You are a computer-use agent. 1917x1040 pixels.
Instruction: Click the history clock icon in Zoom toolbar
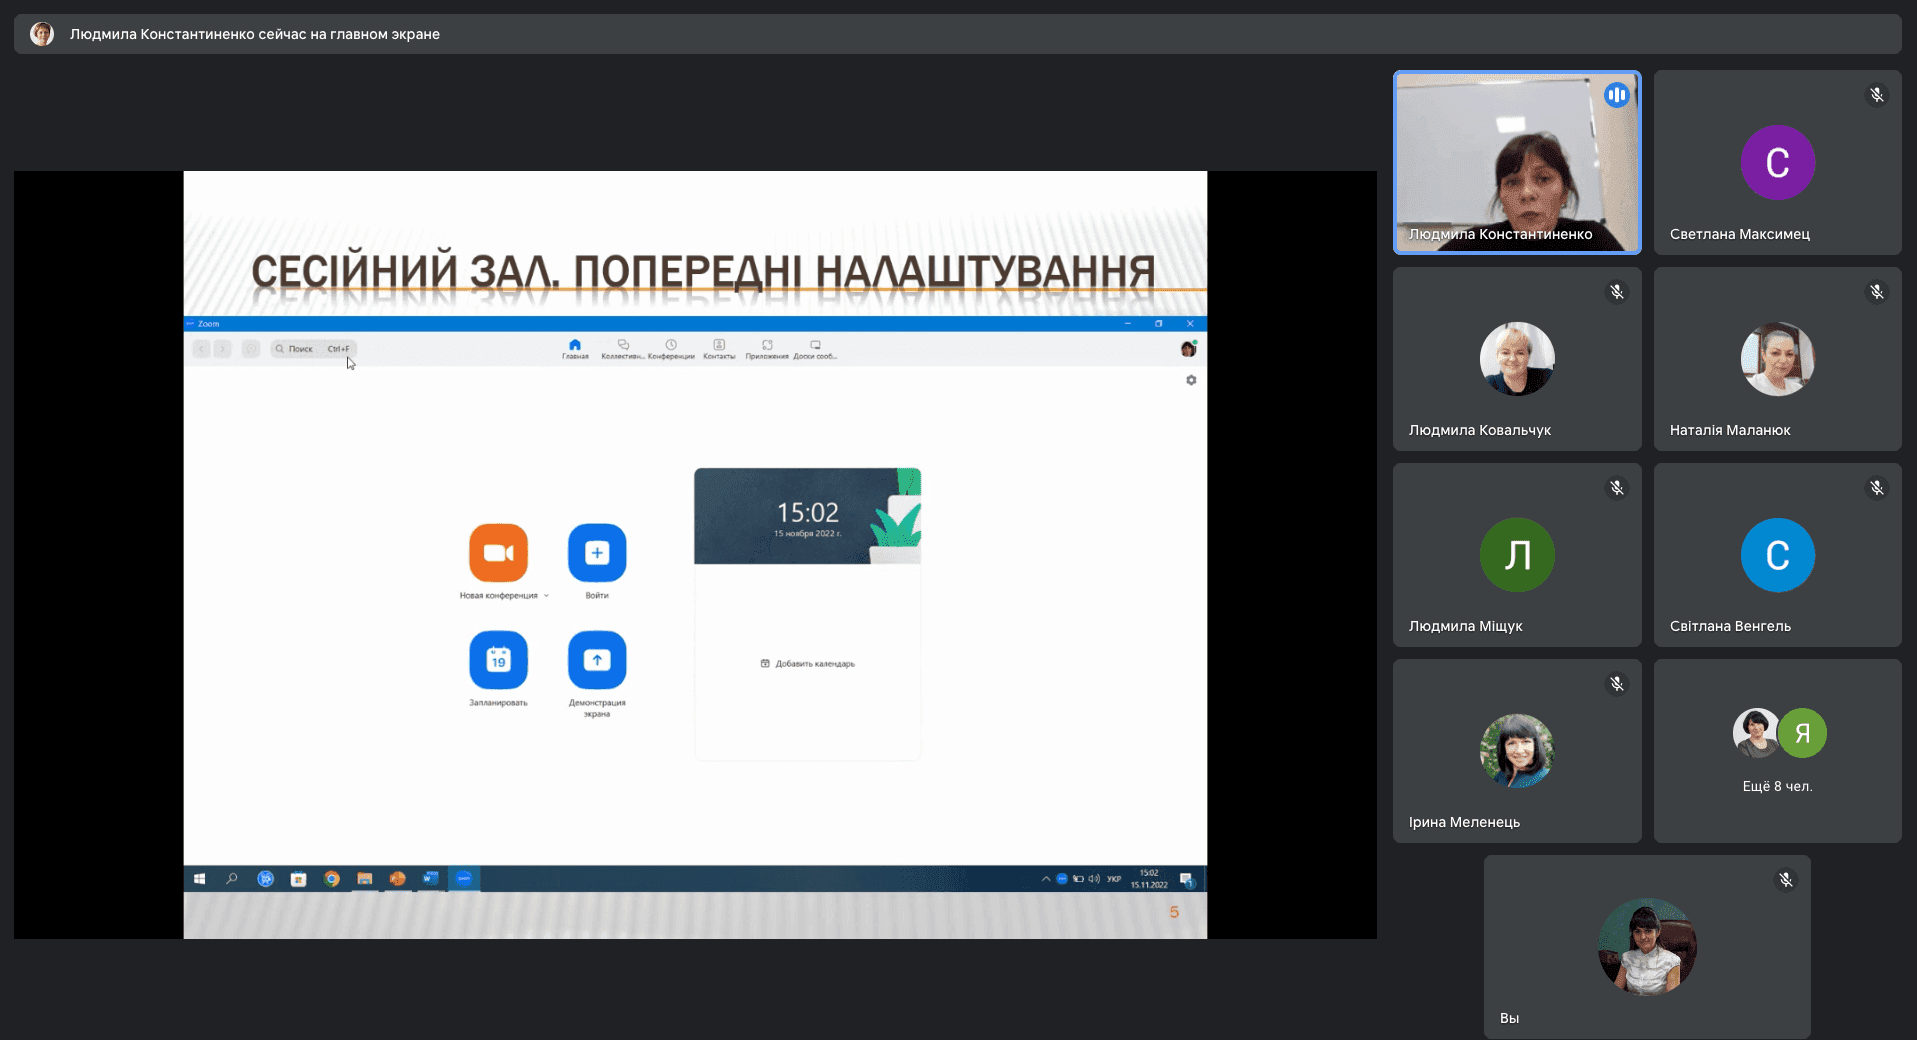click(251, 349)
